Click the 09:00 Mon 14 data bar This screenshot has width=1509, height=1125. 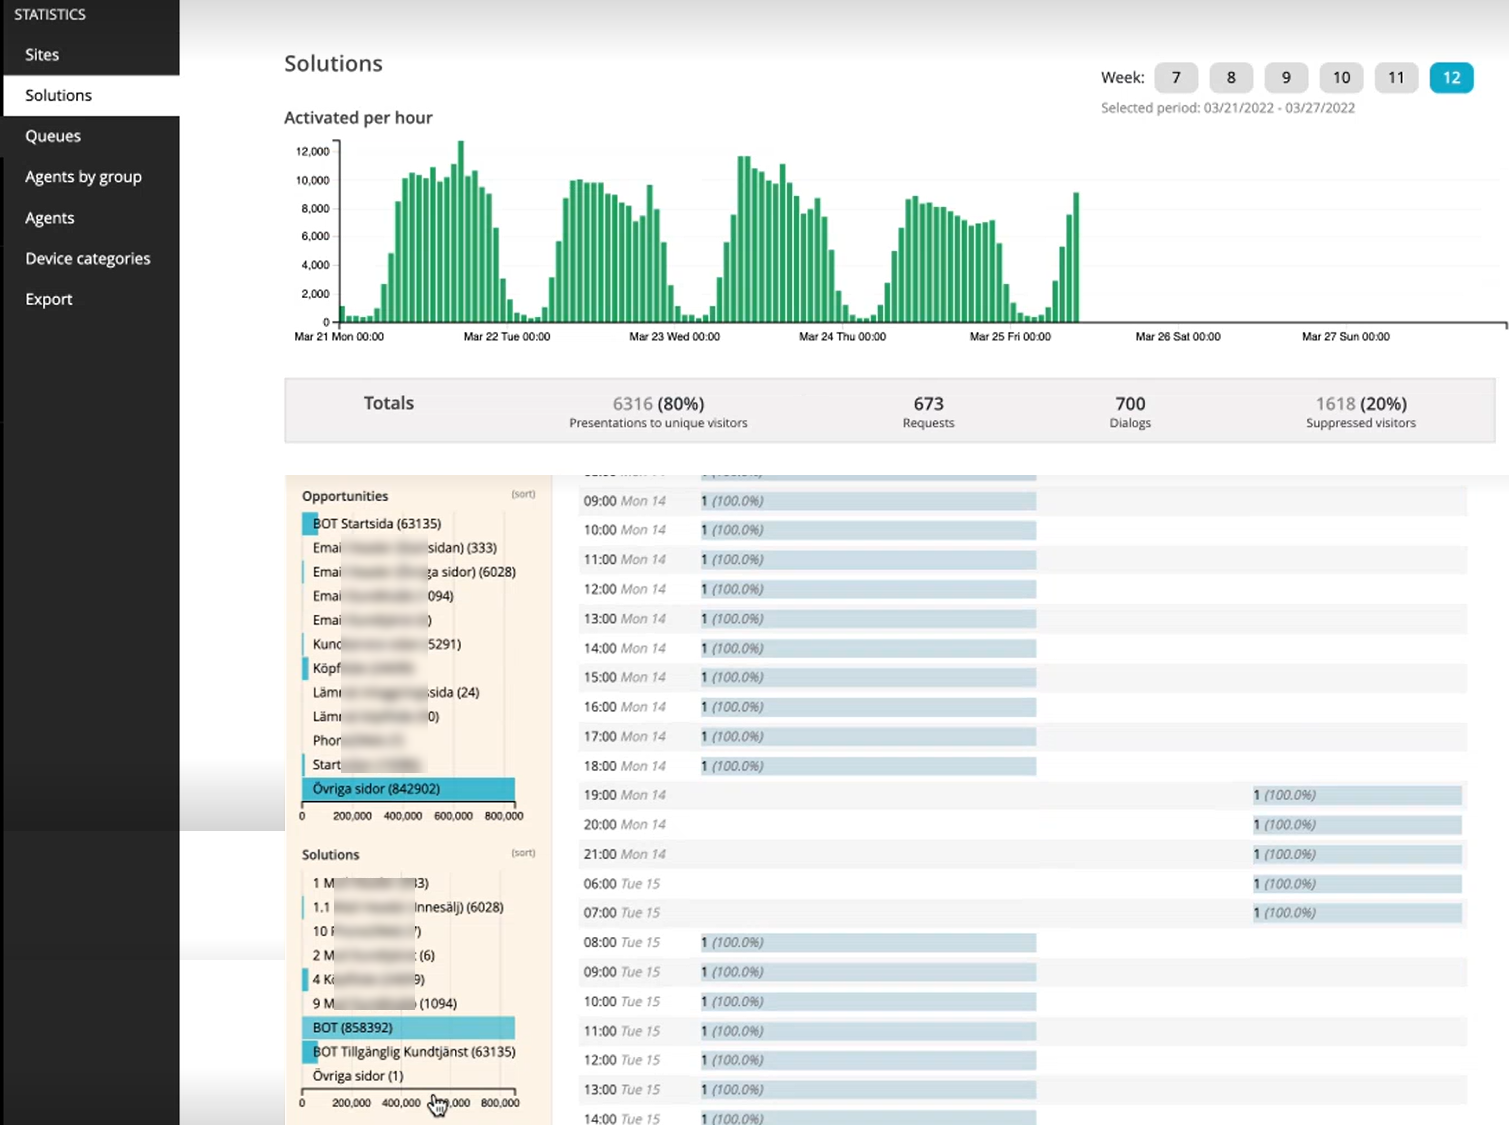coord(867,501)
